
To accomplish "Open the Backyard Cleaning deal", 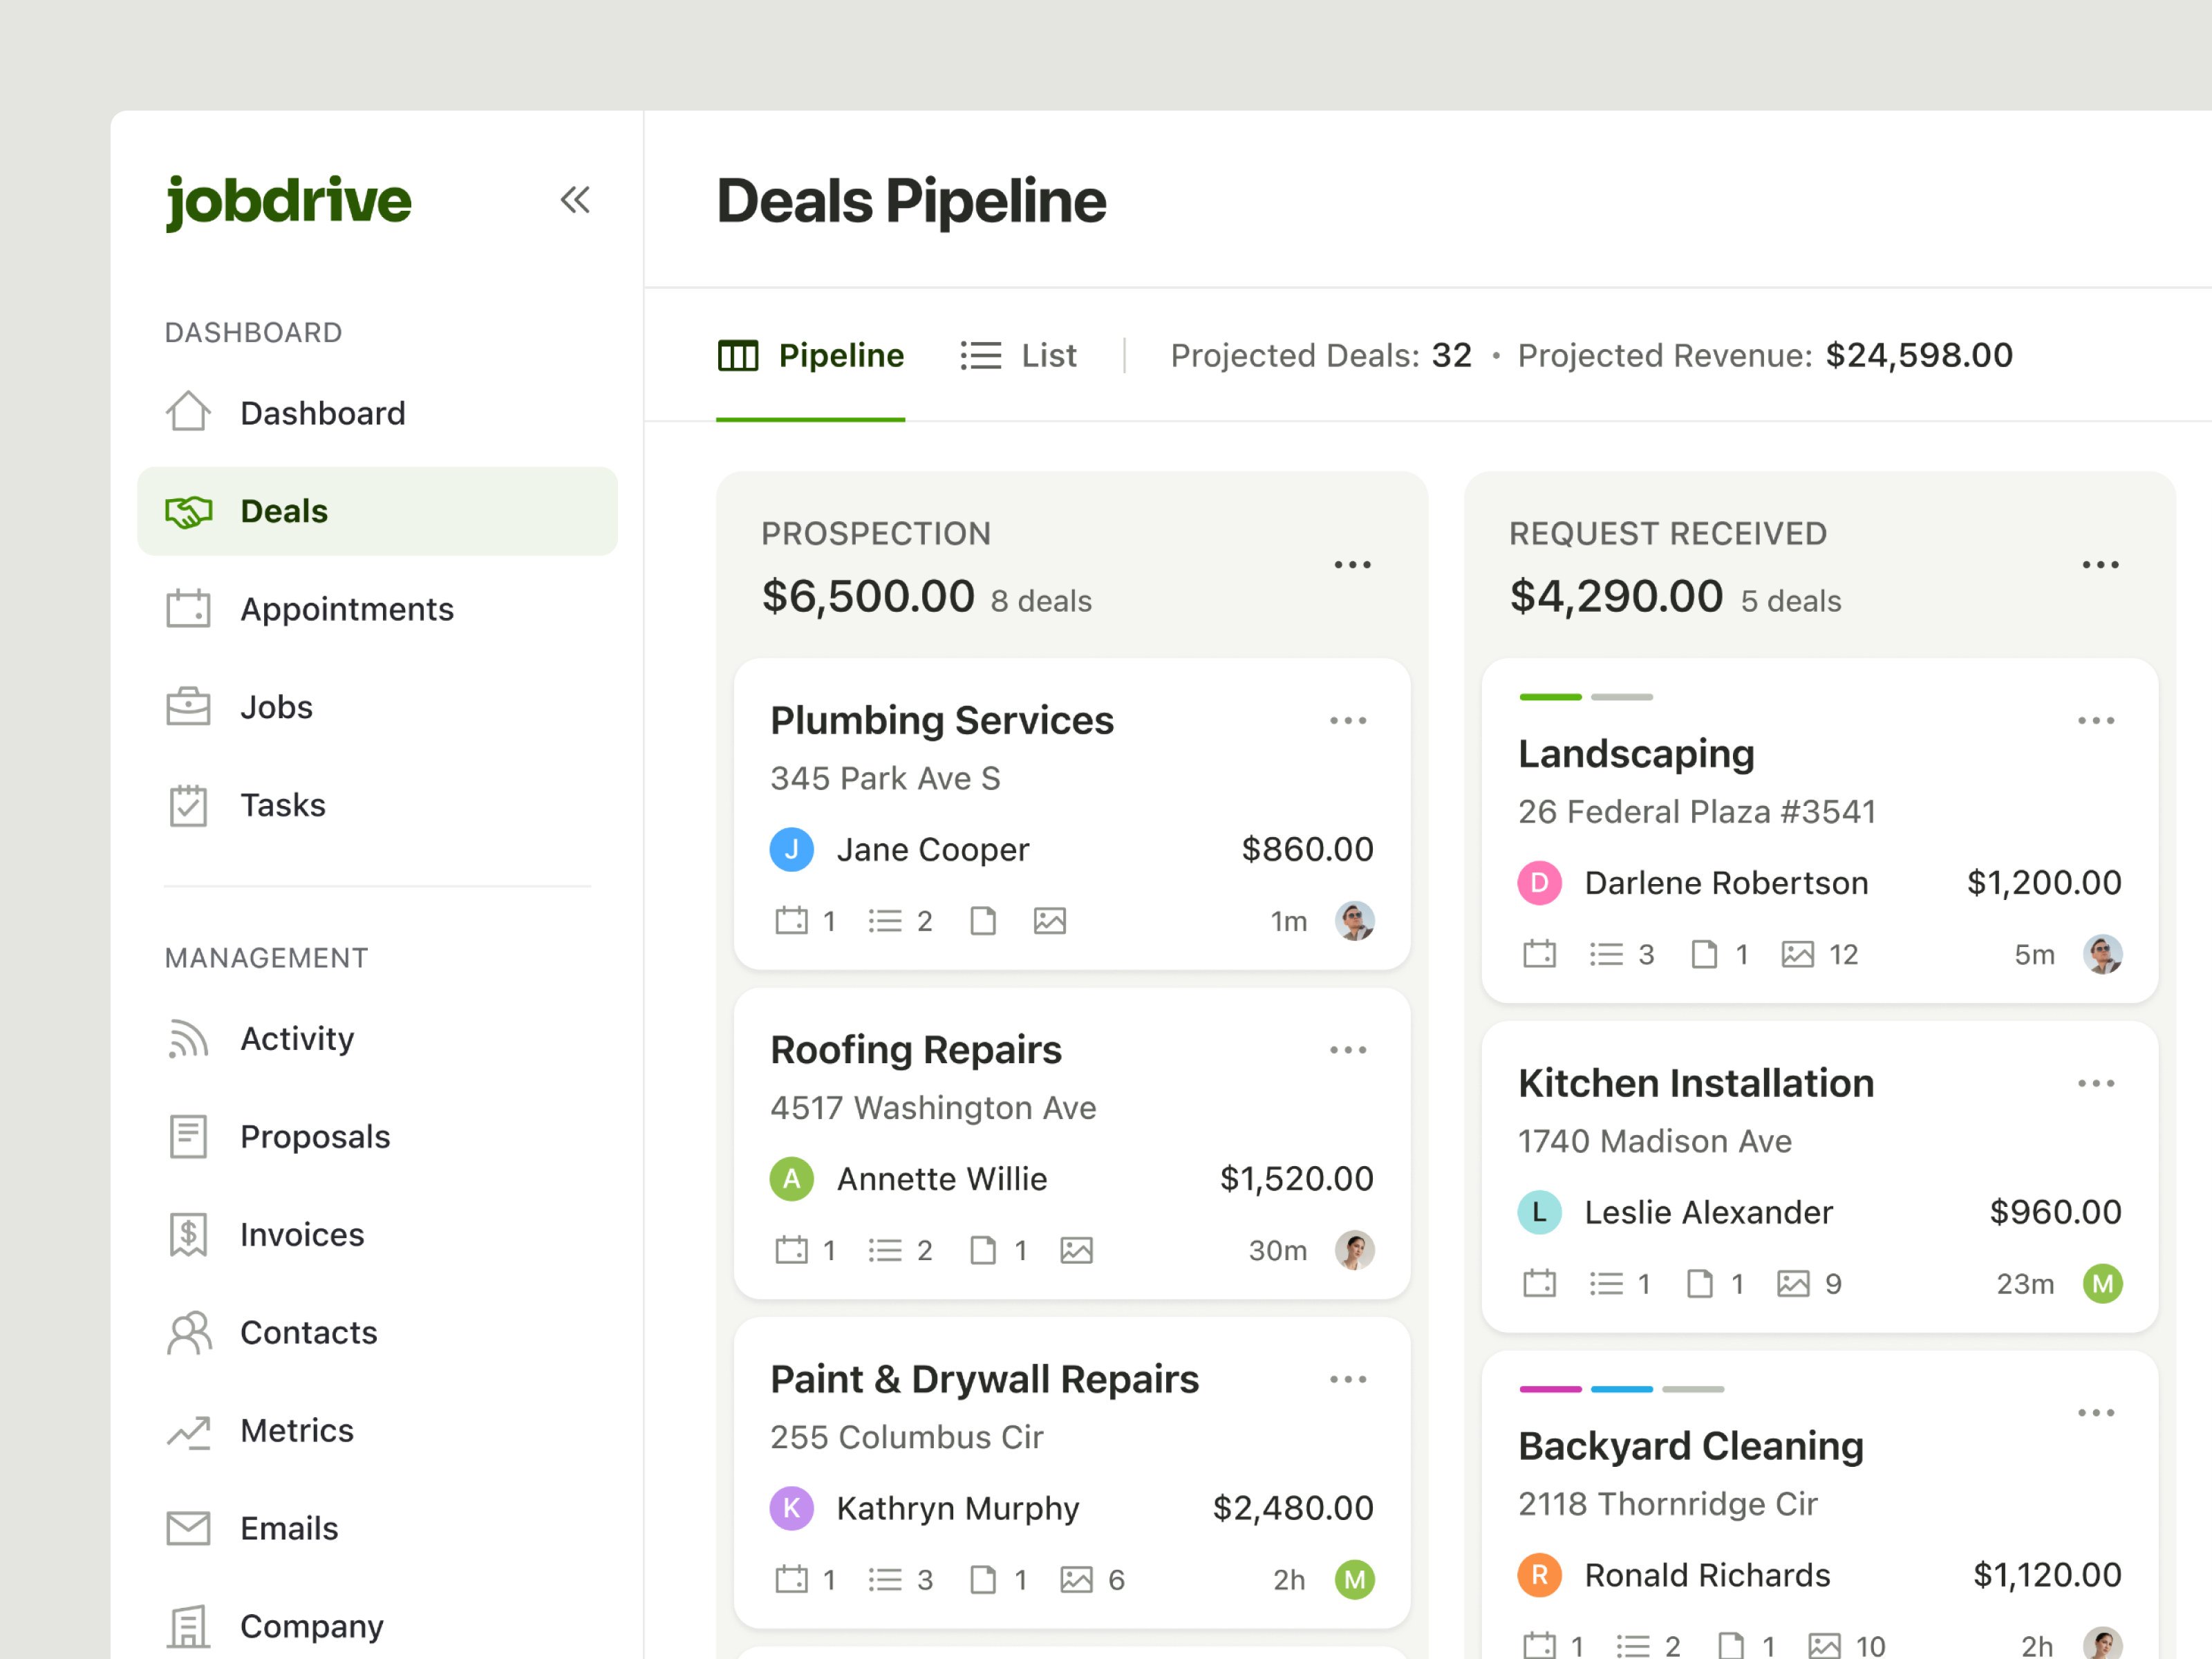I will (x=1691, y=1447).
